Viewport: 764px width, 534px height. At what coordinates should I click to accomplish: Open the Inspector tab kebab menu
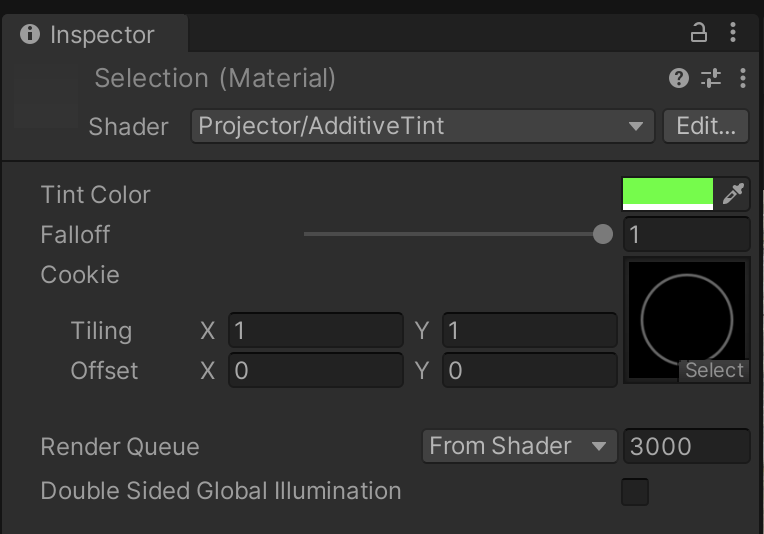coord(733,33)
